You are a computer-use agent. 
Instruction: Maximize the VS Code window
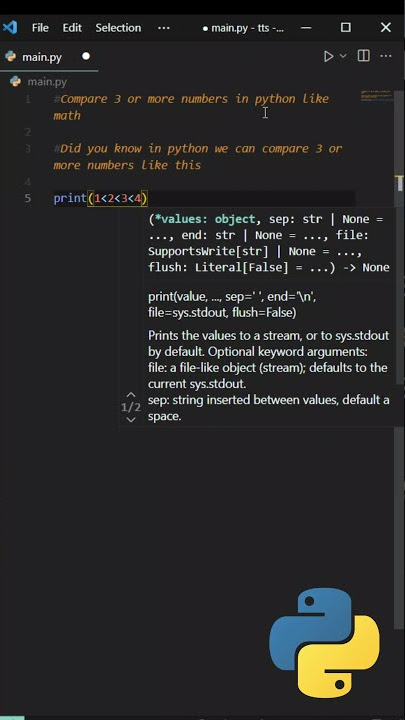click(346, 28)
